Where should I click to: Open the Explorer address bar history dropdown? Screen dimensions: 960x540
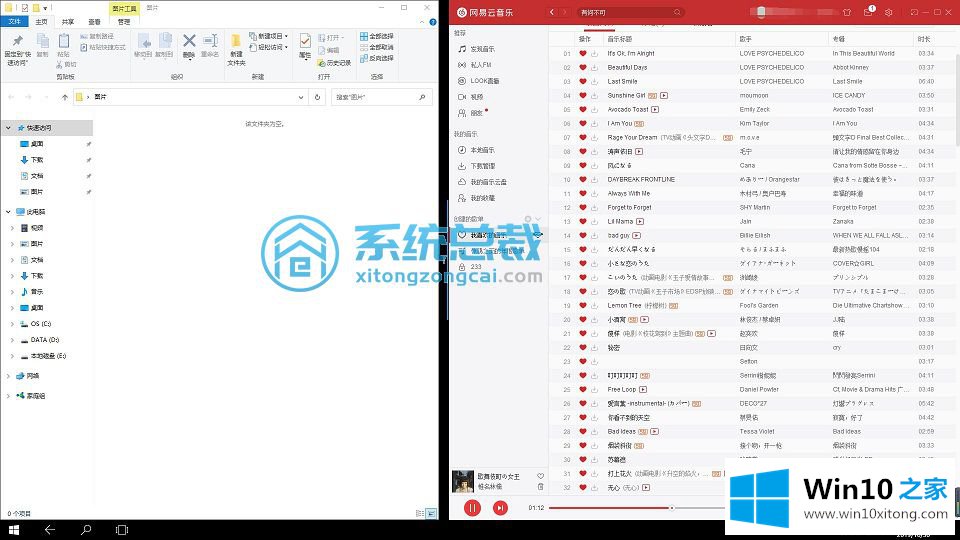click(301, 97)
